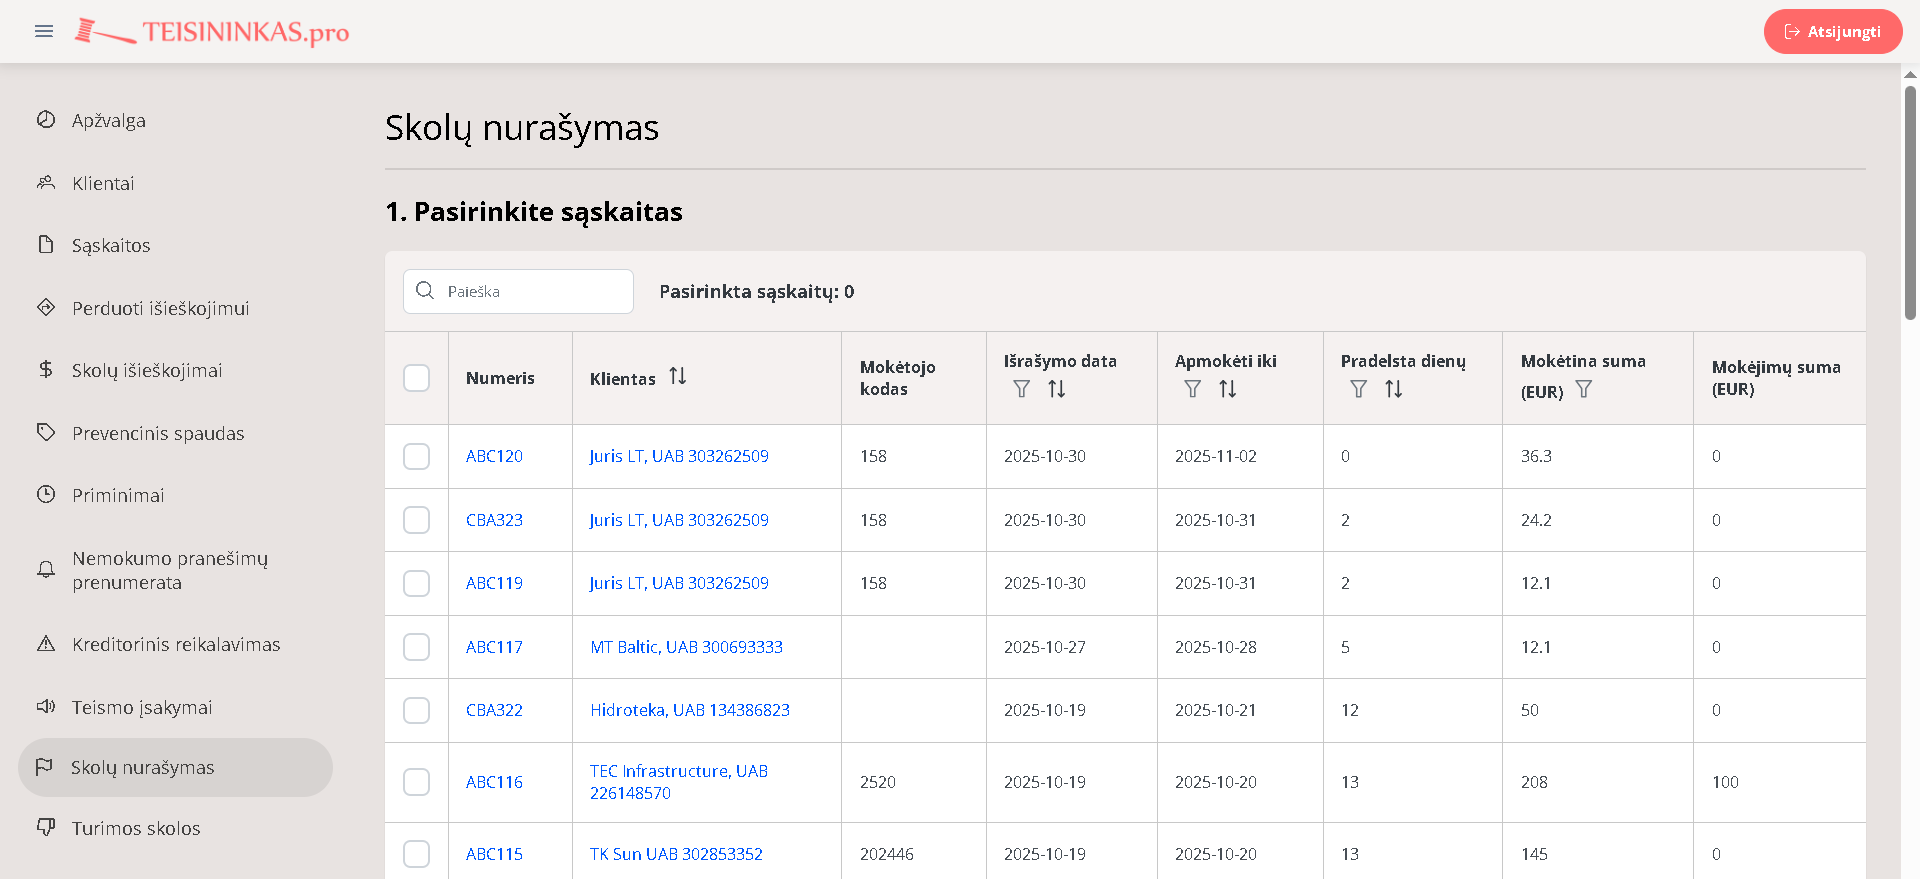Screen dimensions: 1920x879
Task: Click the Atsijungti logout button
Action: point(1833,31)
